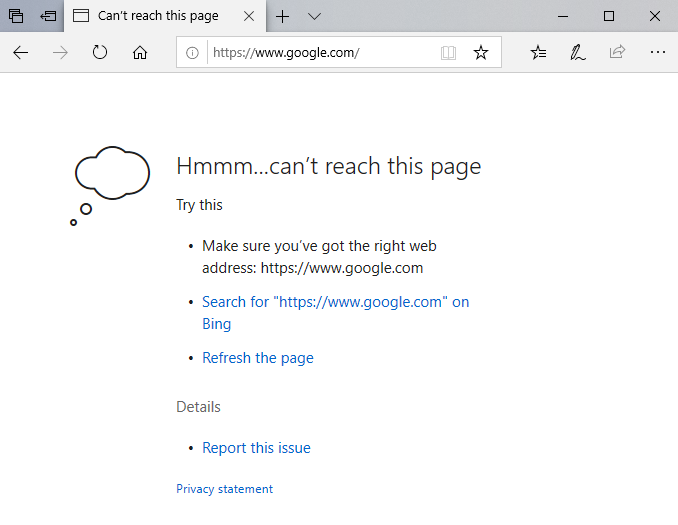This screenshot has width=678, height=525.
Task: Open a new tab with plus button
Action: tap(282, 16)
